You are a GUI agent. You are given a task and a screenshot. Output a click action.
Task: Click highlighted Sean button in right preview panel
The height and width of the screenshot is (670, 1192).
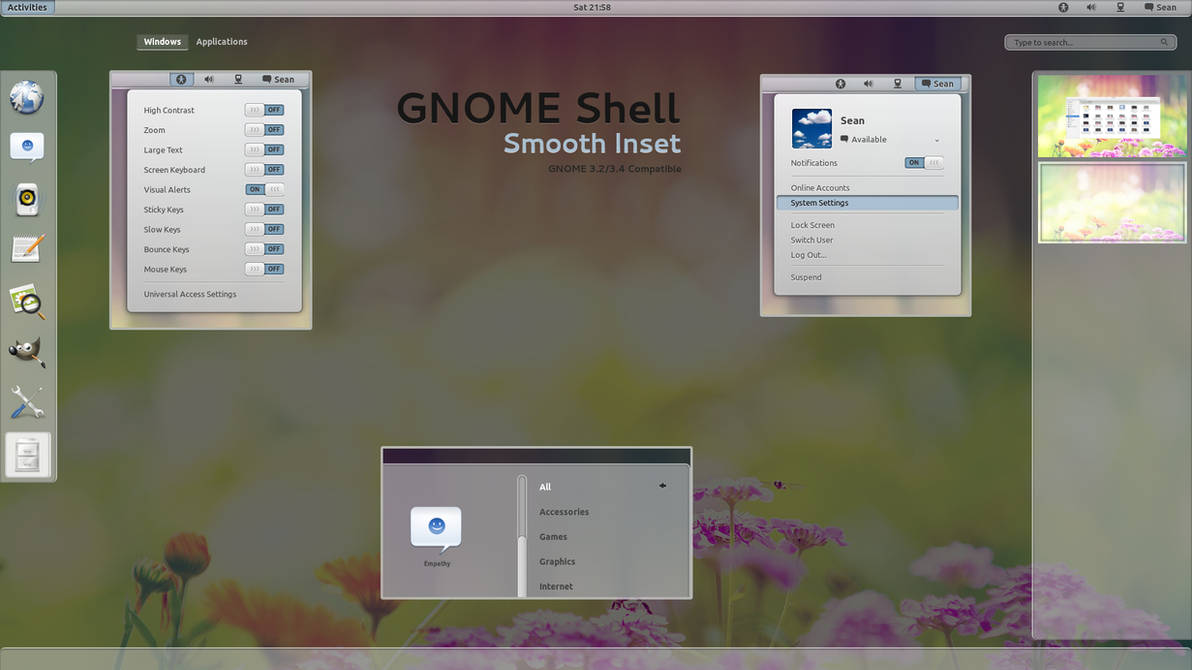tap(937, 84)
